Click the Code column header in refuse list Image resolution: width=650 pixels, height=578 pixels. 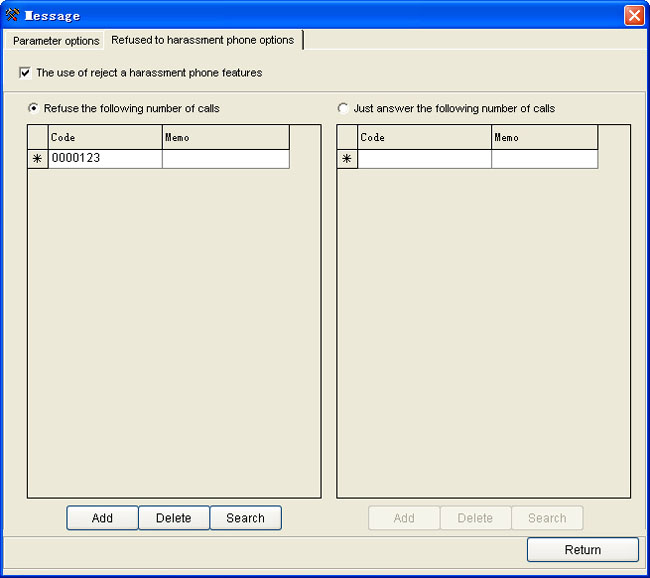pyautogui.click(x=105, y=137)
